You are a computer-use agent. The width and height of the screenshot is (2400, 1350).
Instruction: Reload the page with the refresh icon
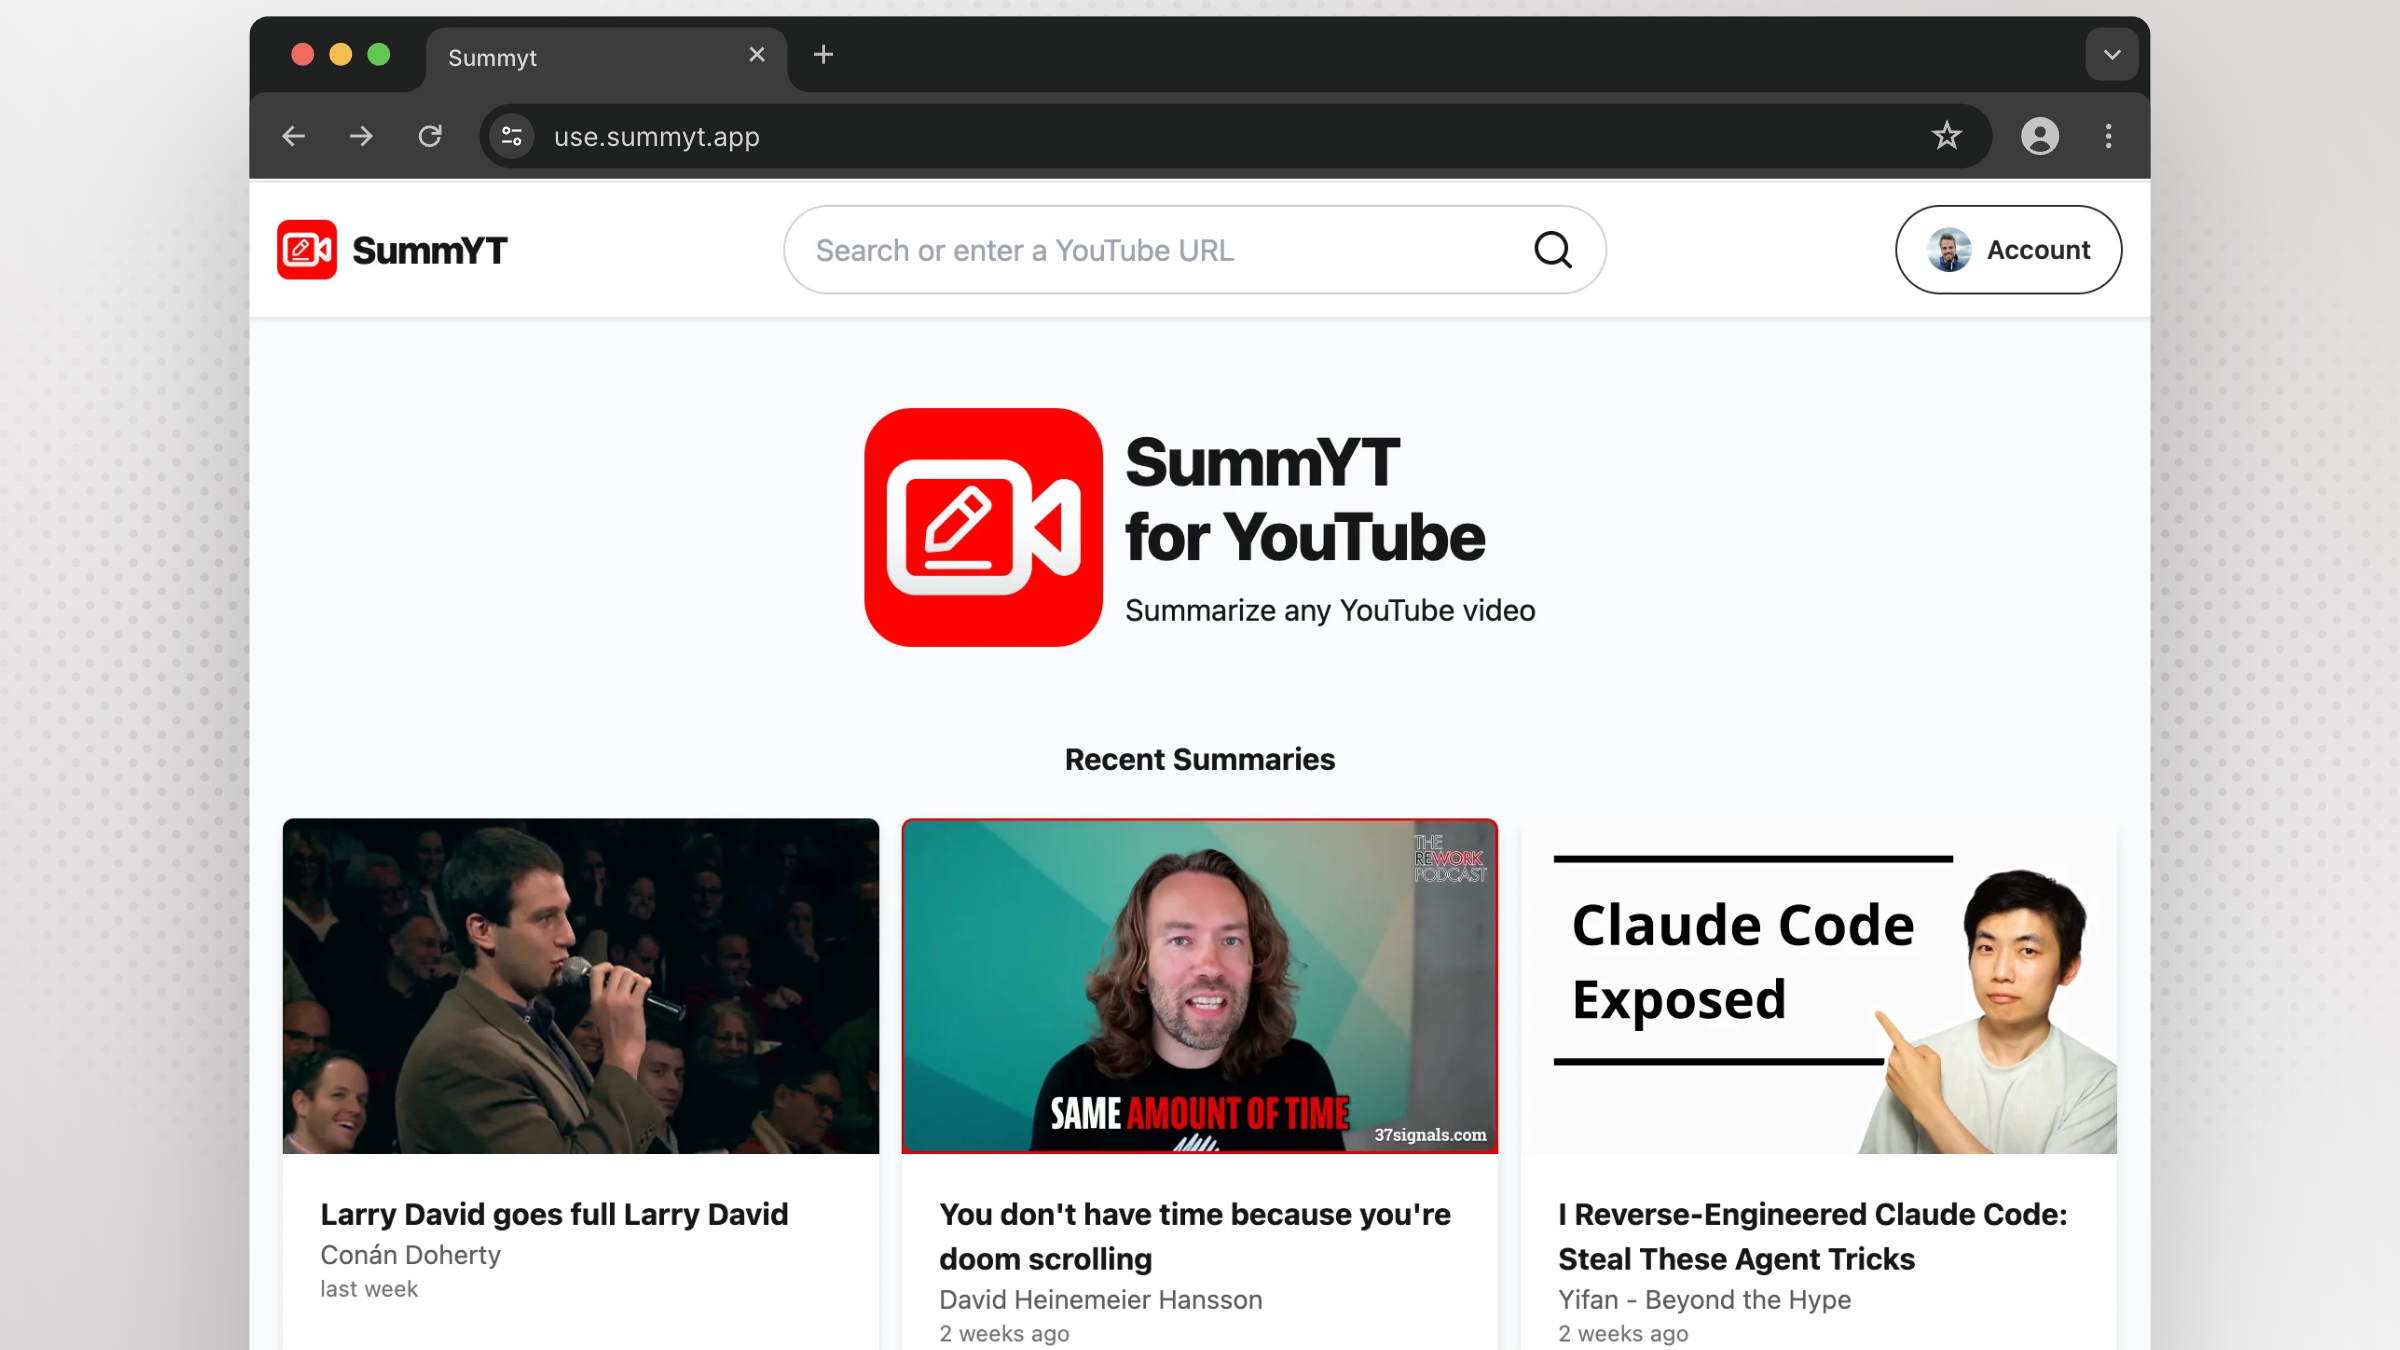tap(430, 136)
